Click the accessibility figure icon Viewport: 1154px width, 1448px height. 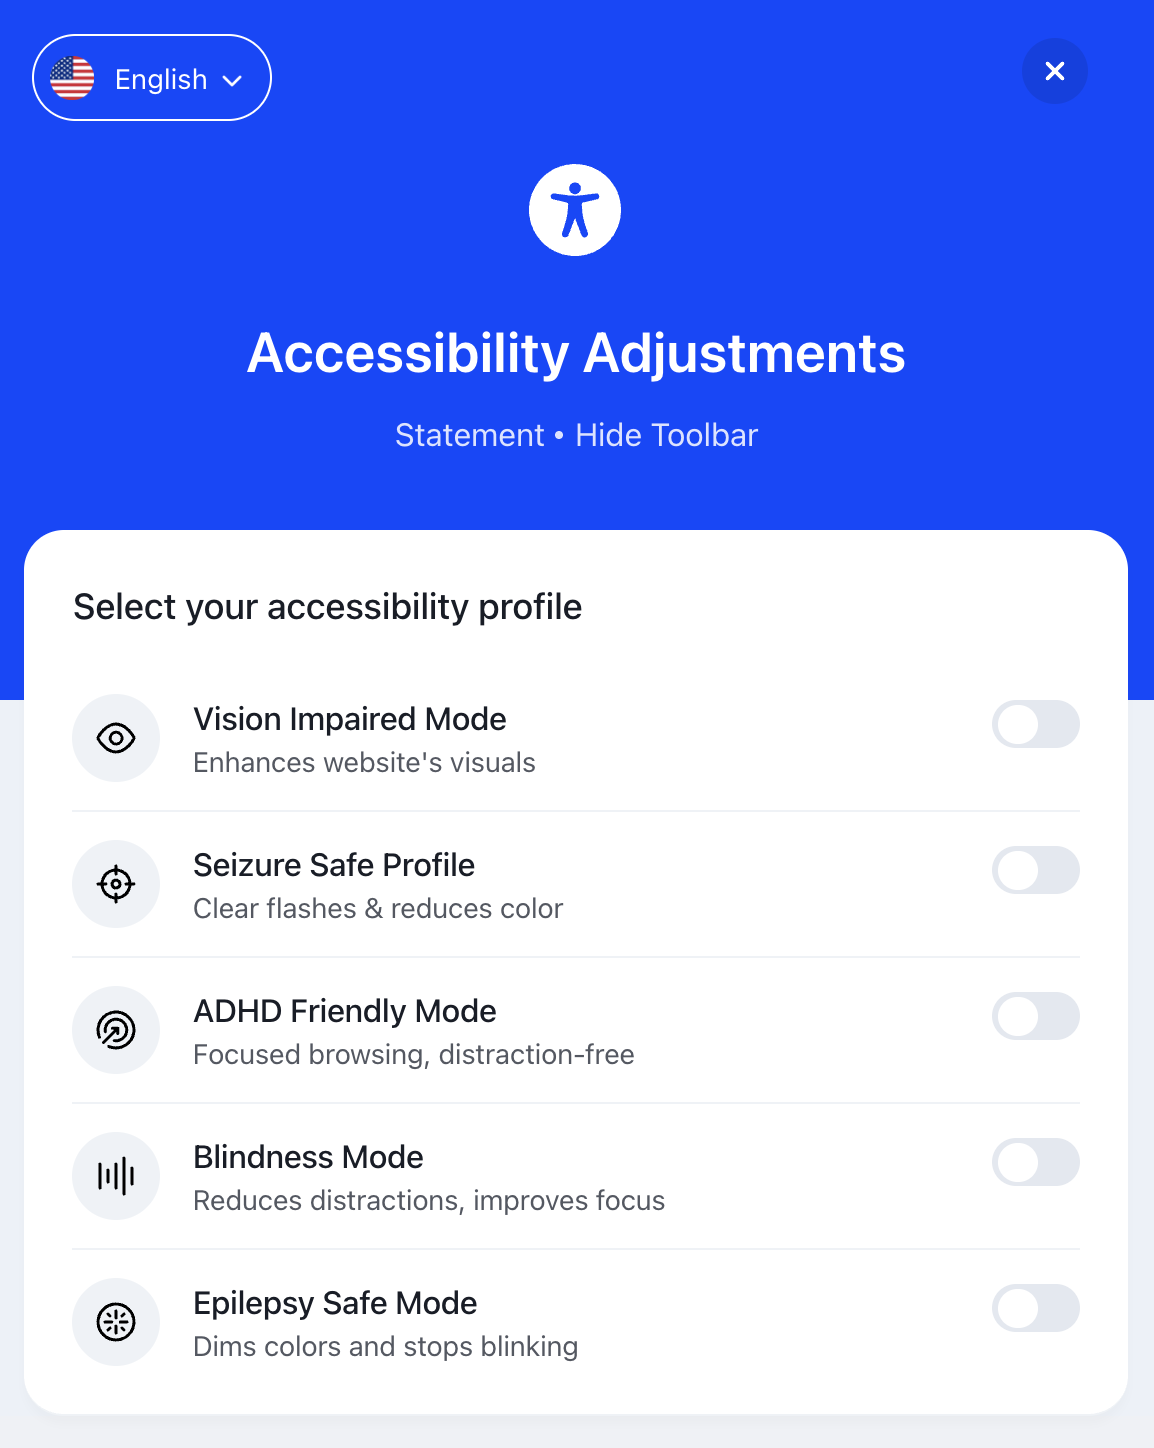575,210
